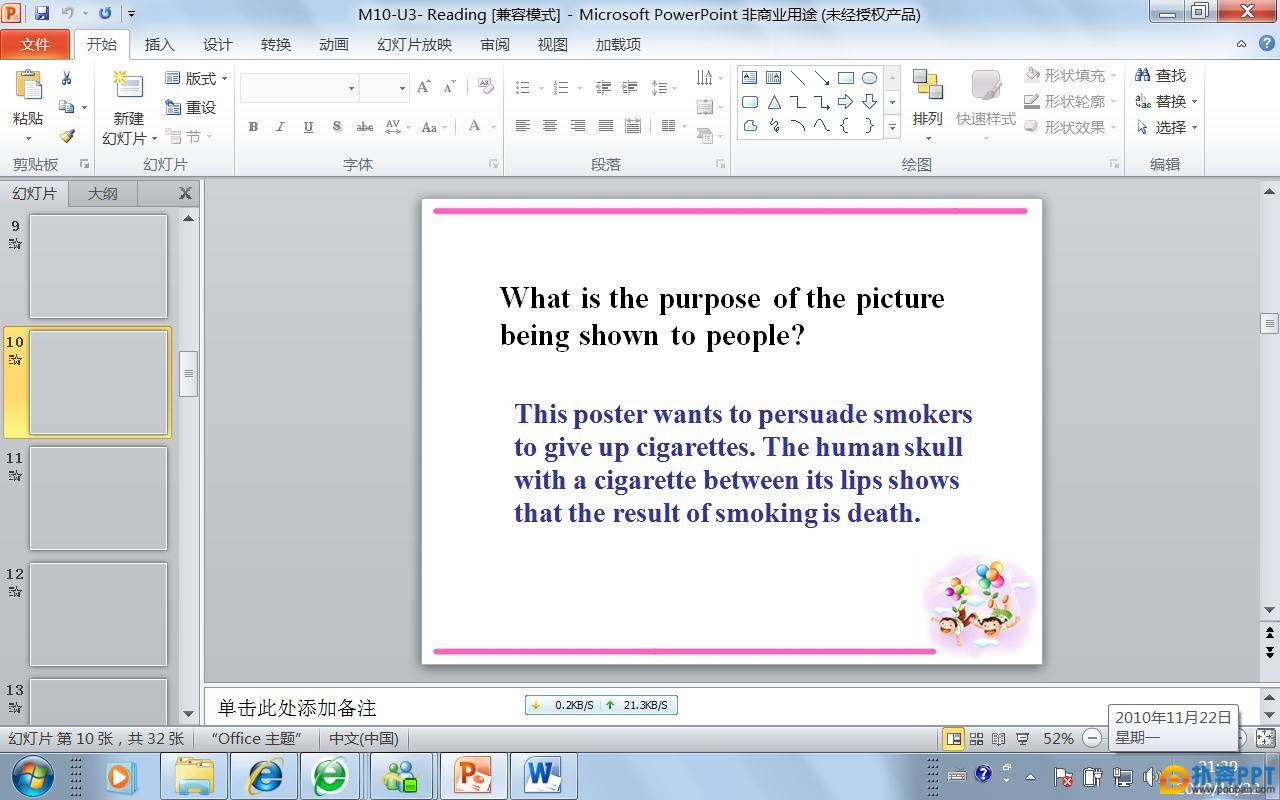The image size is (1280, 800).
Task: Switch to Slide Sorter view icon
Action: [976, 739]
